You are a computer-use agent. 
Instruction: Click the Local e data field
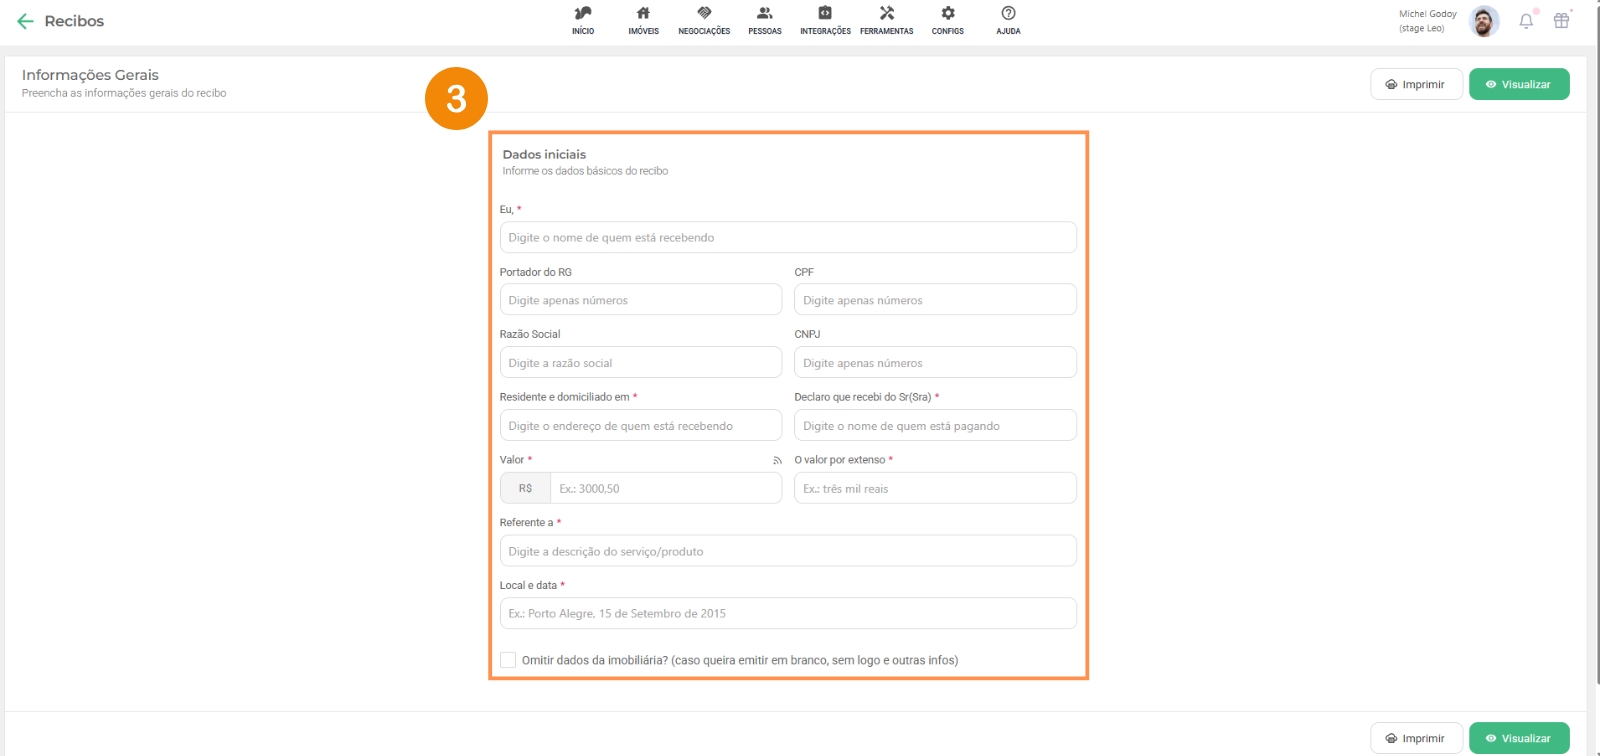tap(788, 613)
